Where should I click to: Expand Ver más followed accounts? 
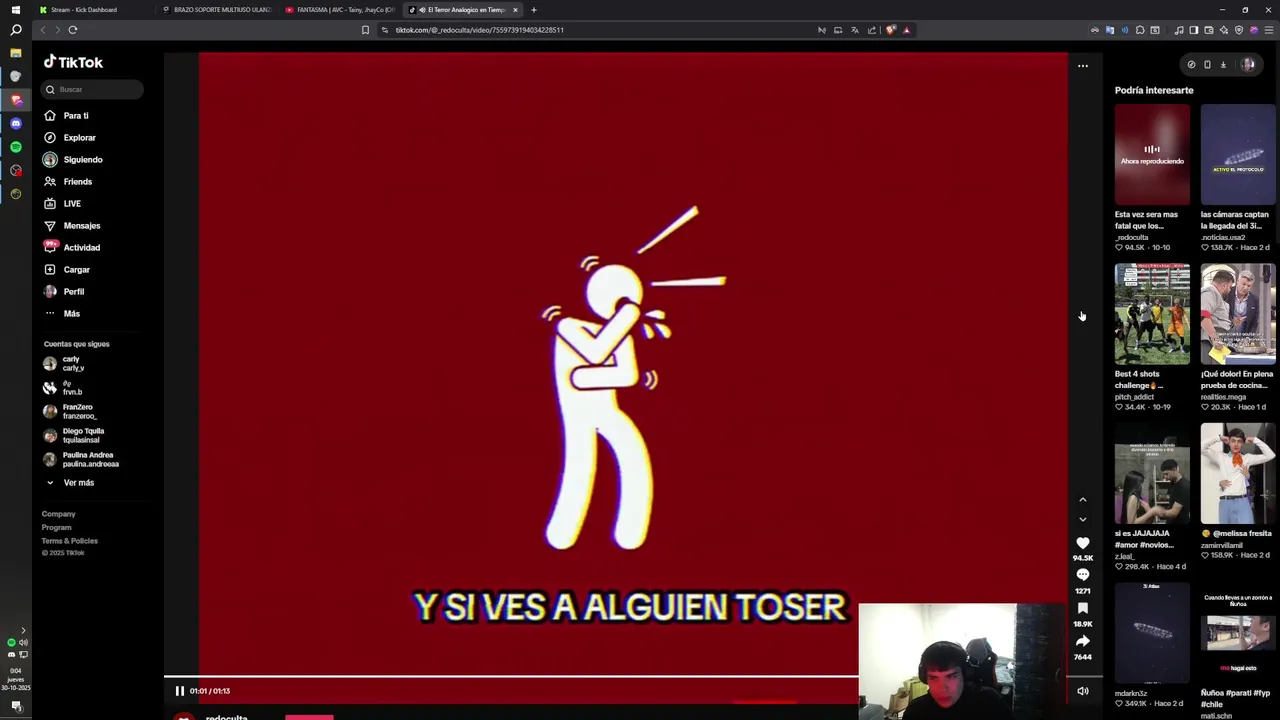point(70,483)
